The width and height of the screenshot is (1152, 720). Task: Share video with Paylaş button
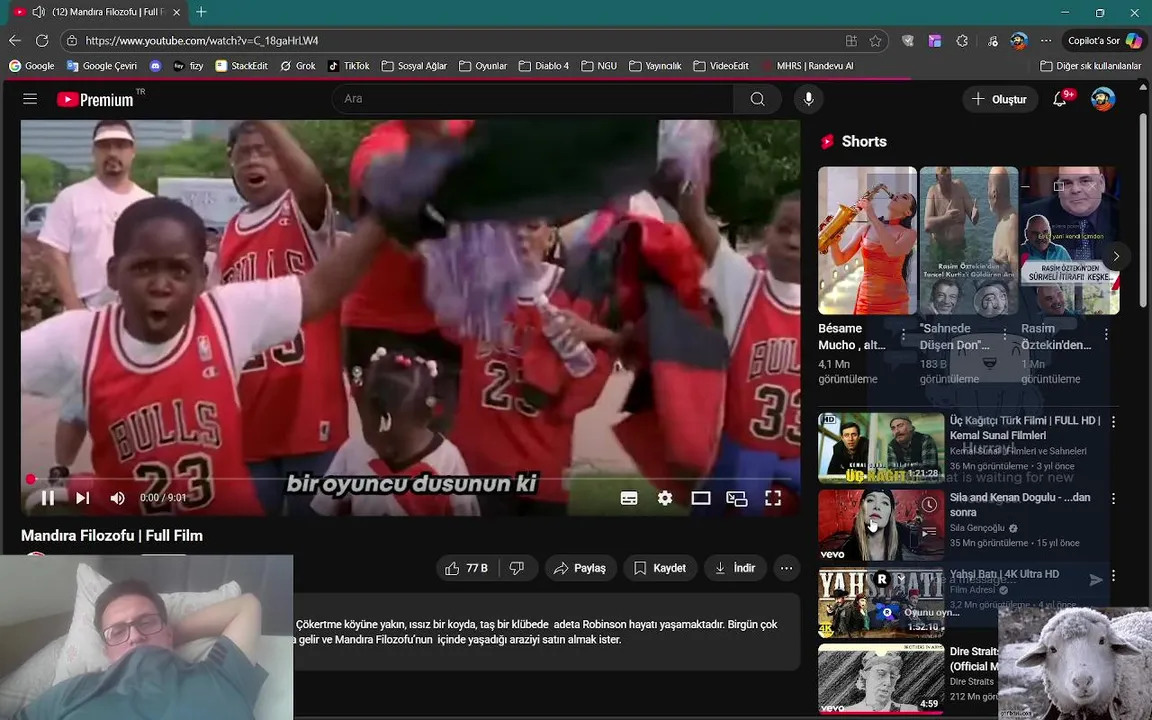point(580,568)
